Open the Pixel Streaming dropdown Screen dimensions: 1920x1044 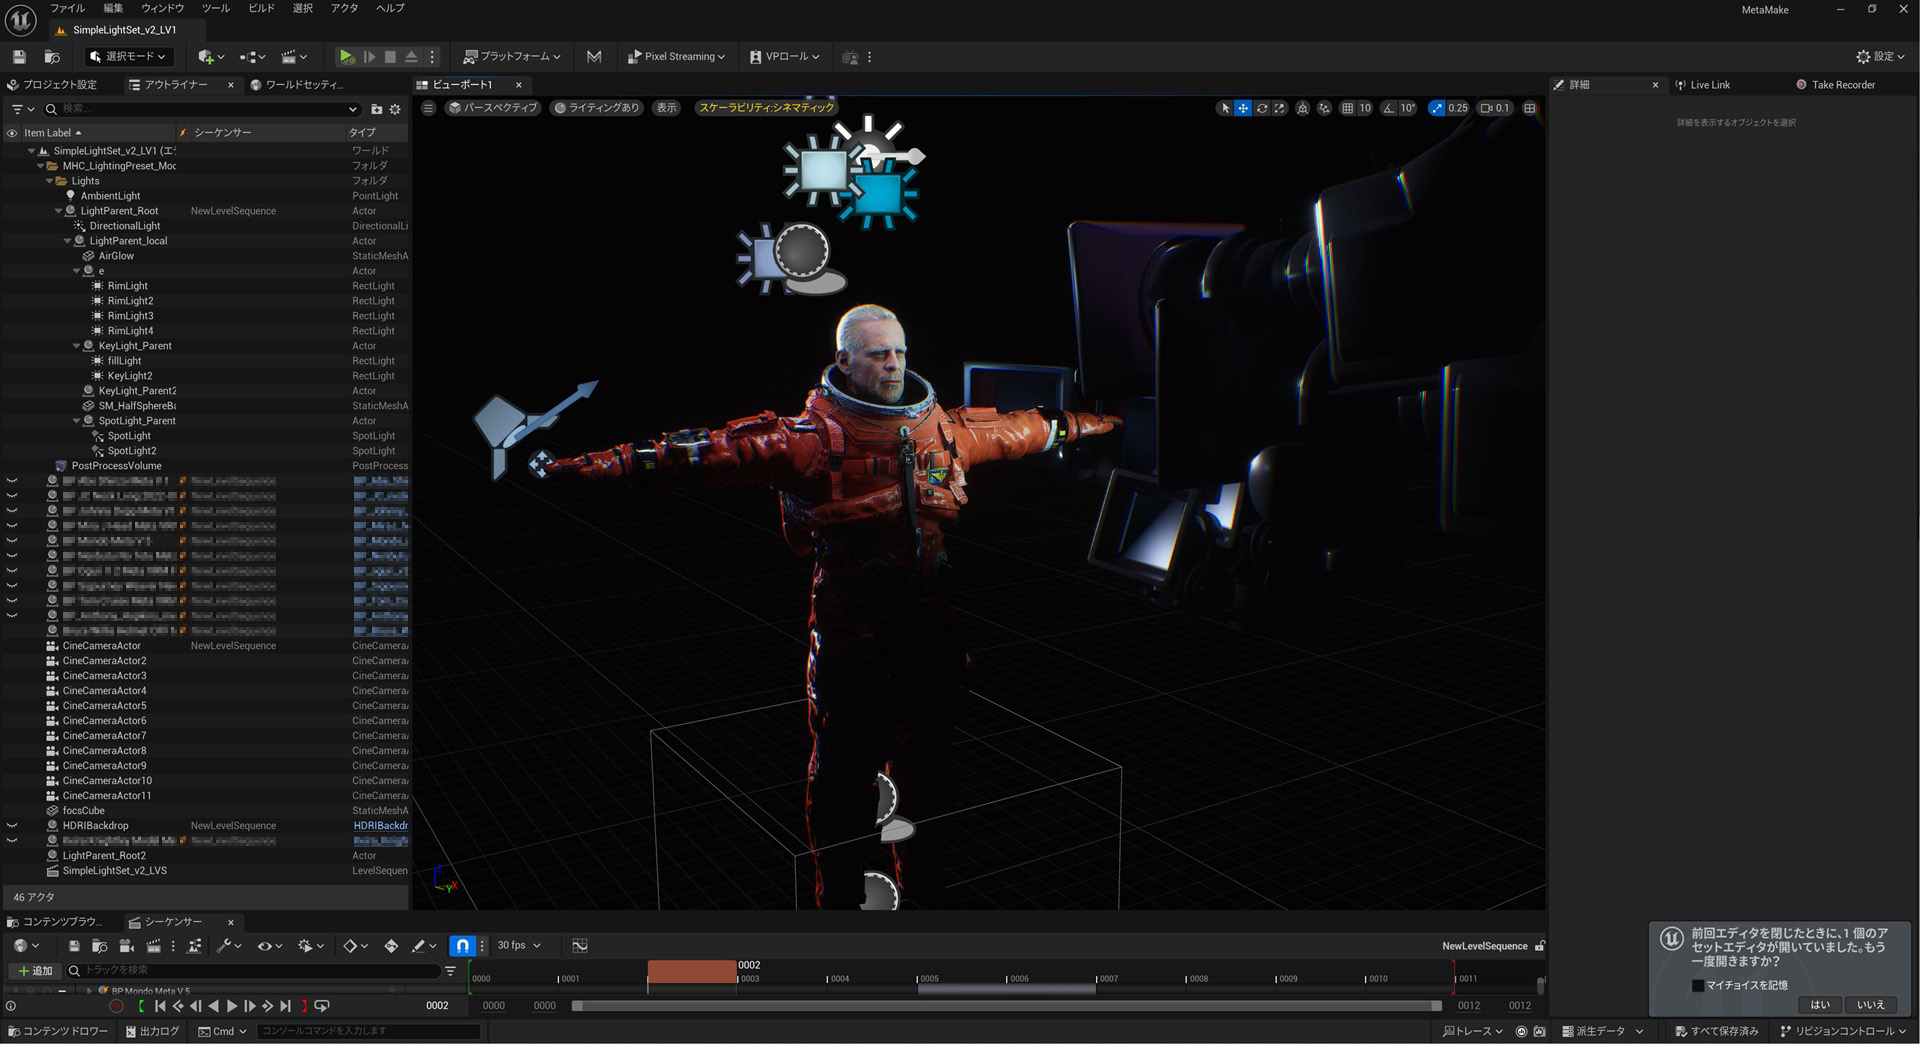point(676,57)
